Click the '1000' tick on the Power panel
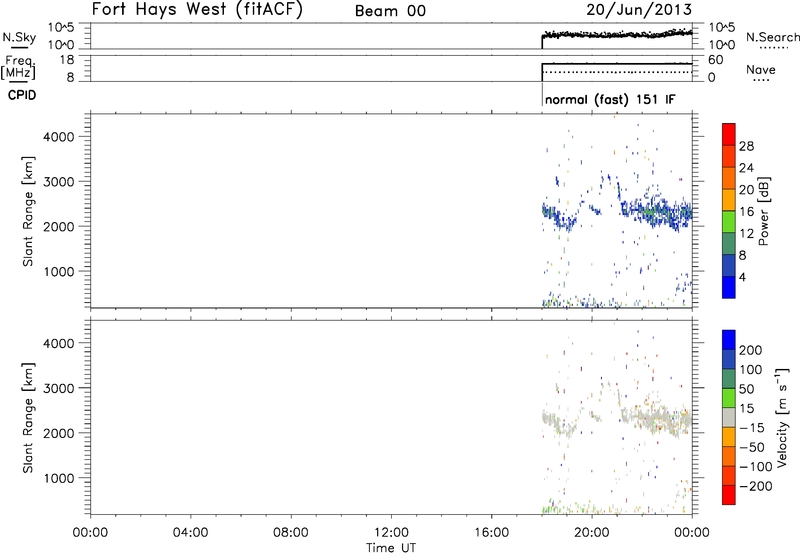 point(59,271)
